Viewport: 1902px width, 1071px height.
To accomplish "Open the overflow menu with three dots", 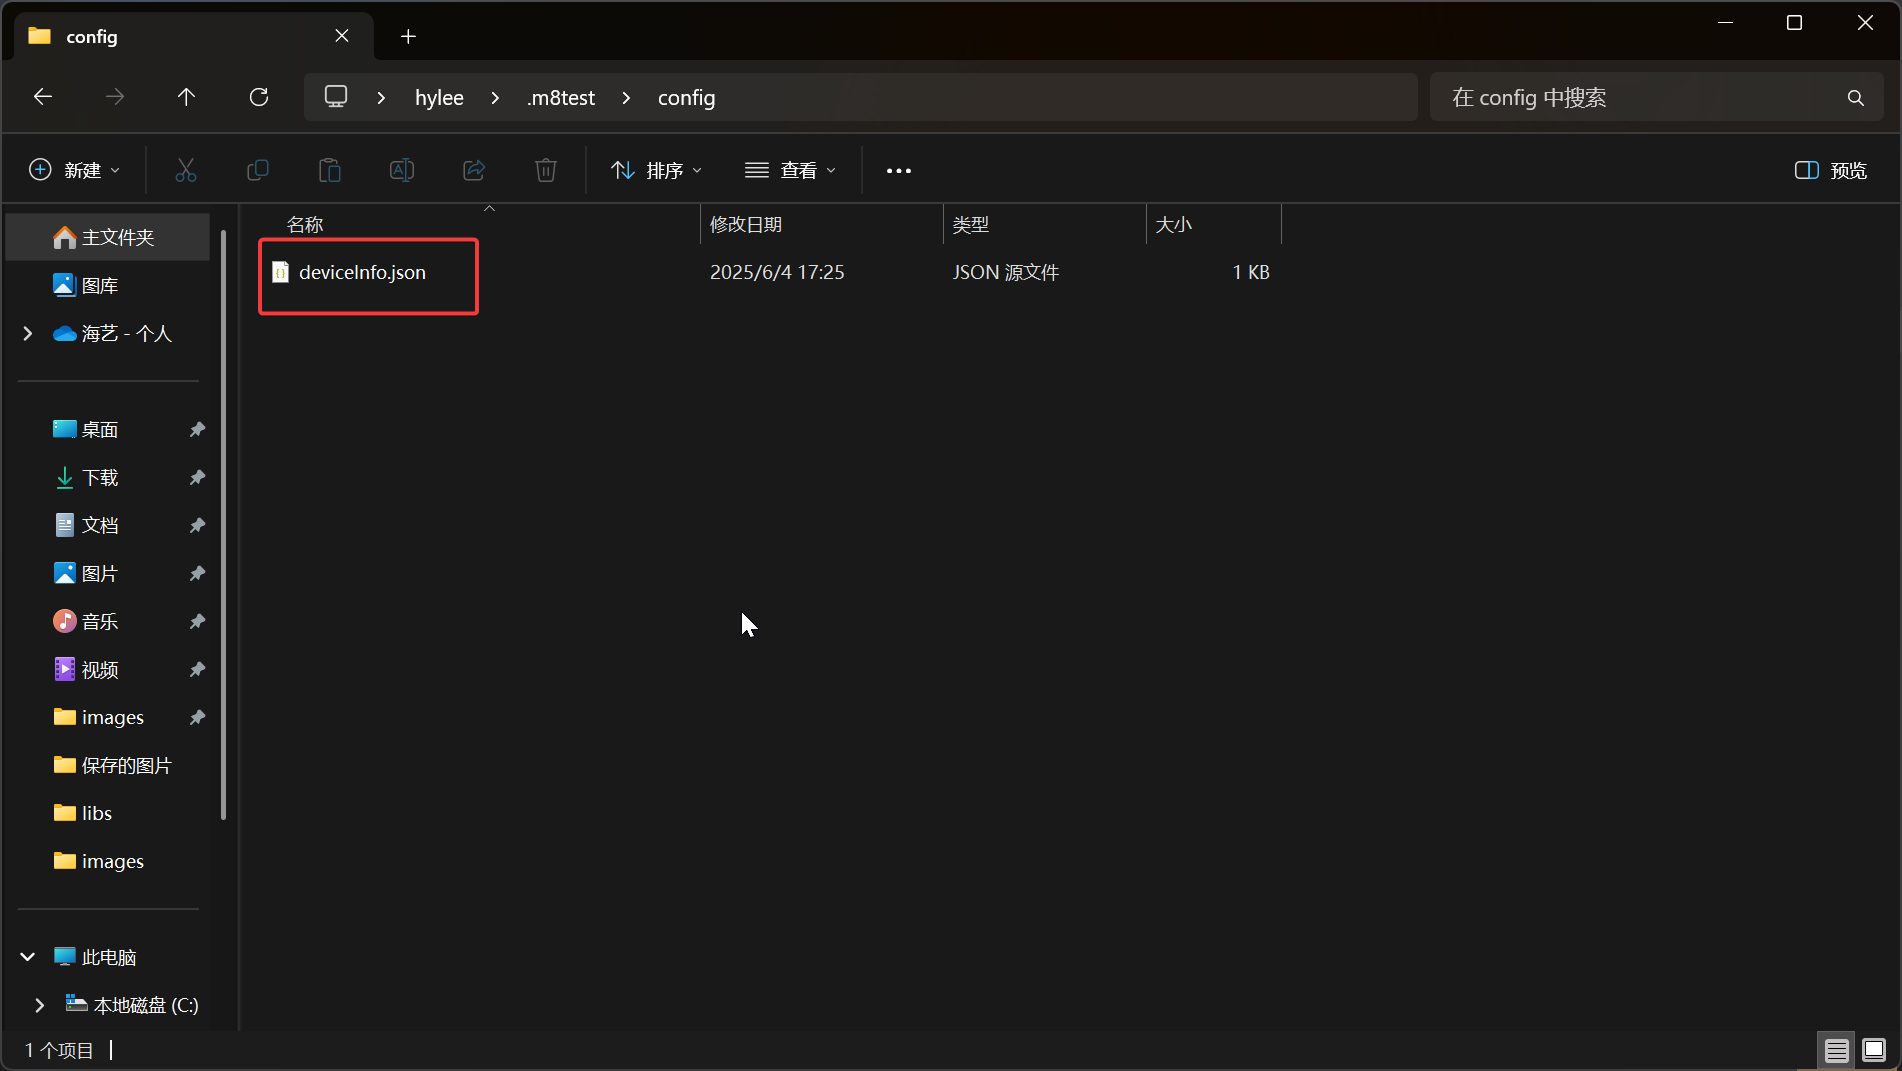I will (x=897, y=169).
